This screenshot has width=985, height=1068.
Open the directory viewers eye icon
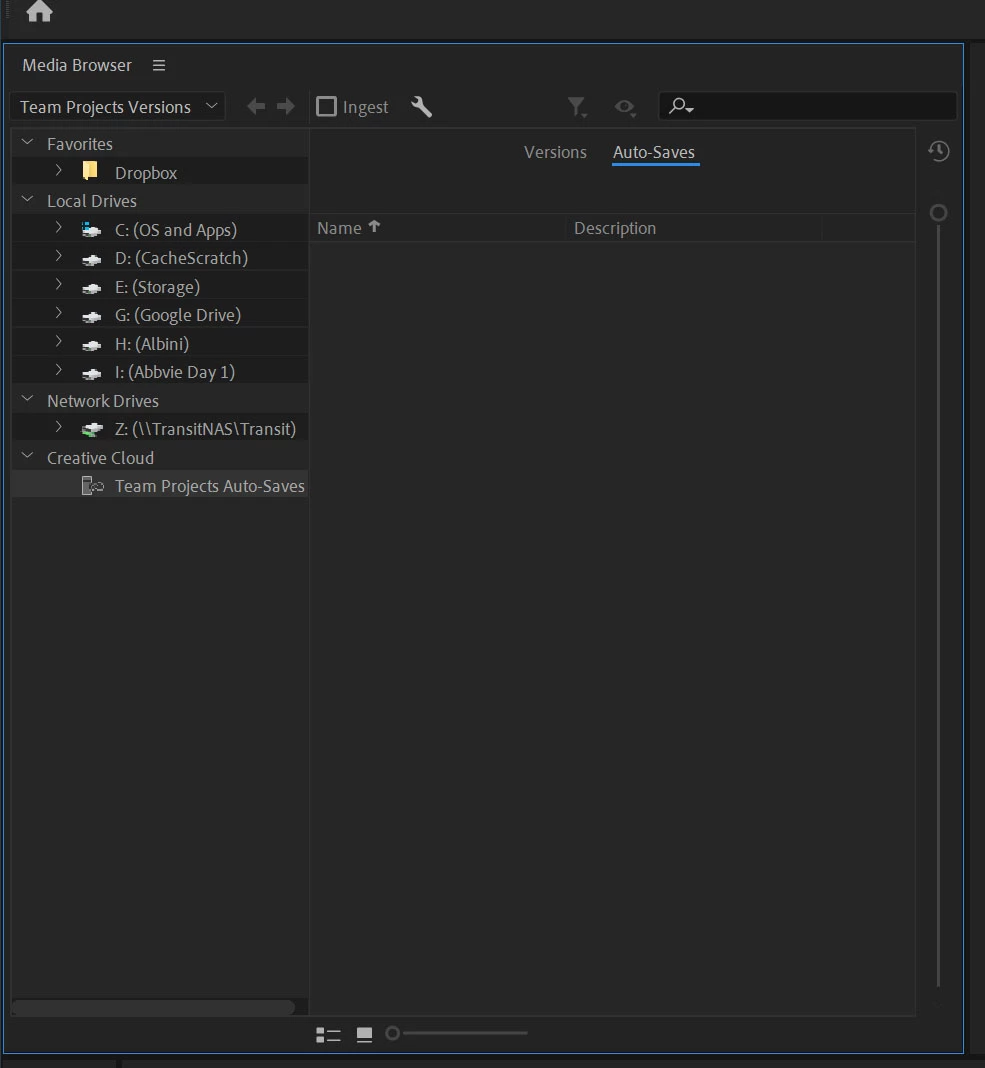point(625,107)
